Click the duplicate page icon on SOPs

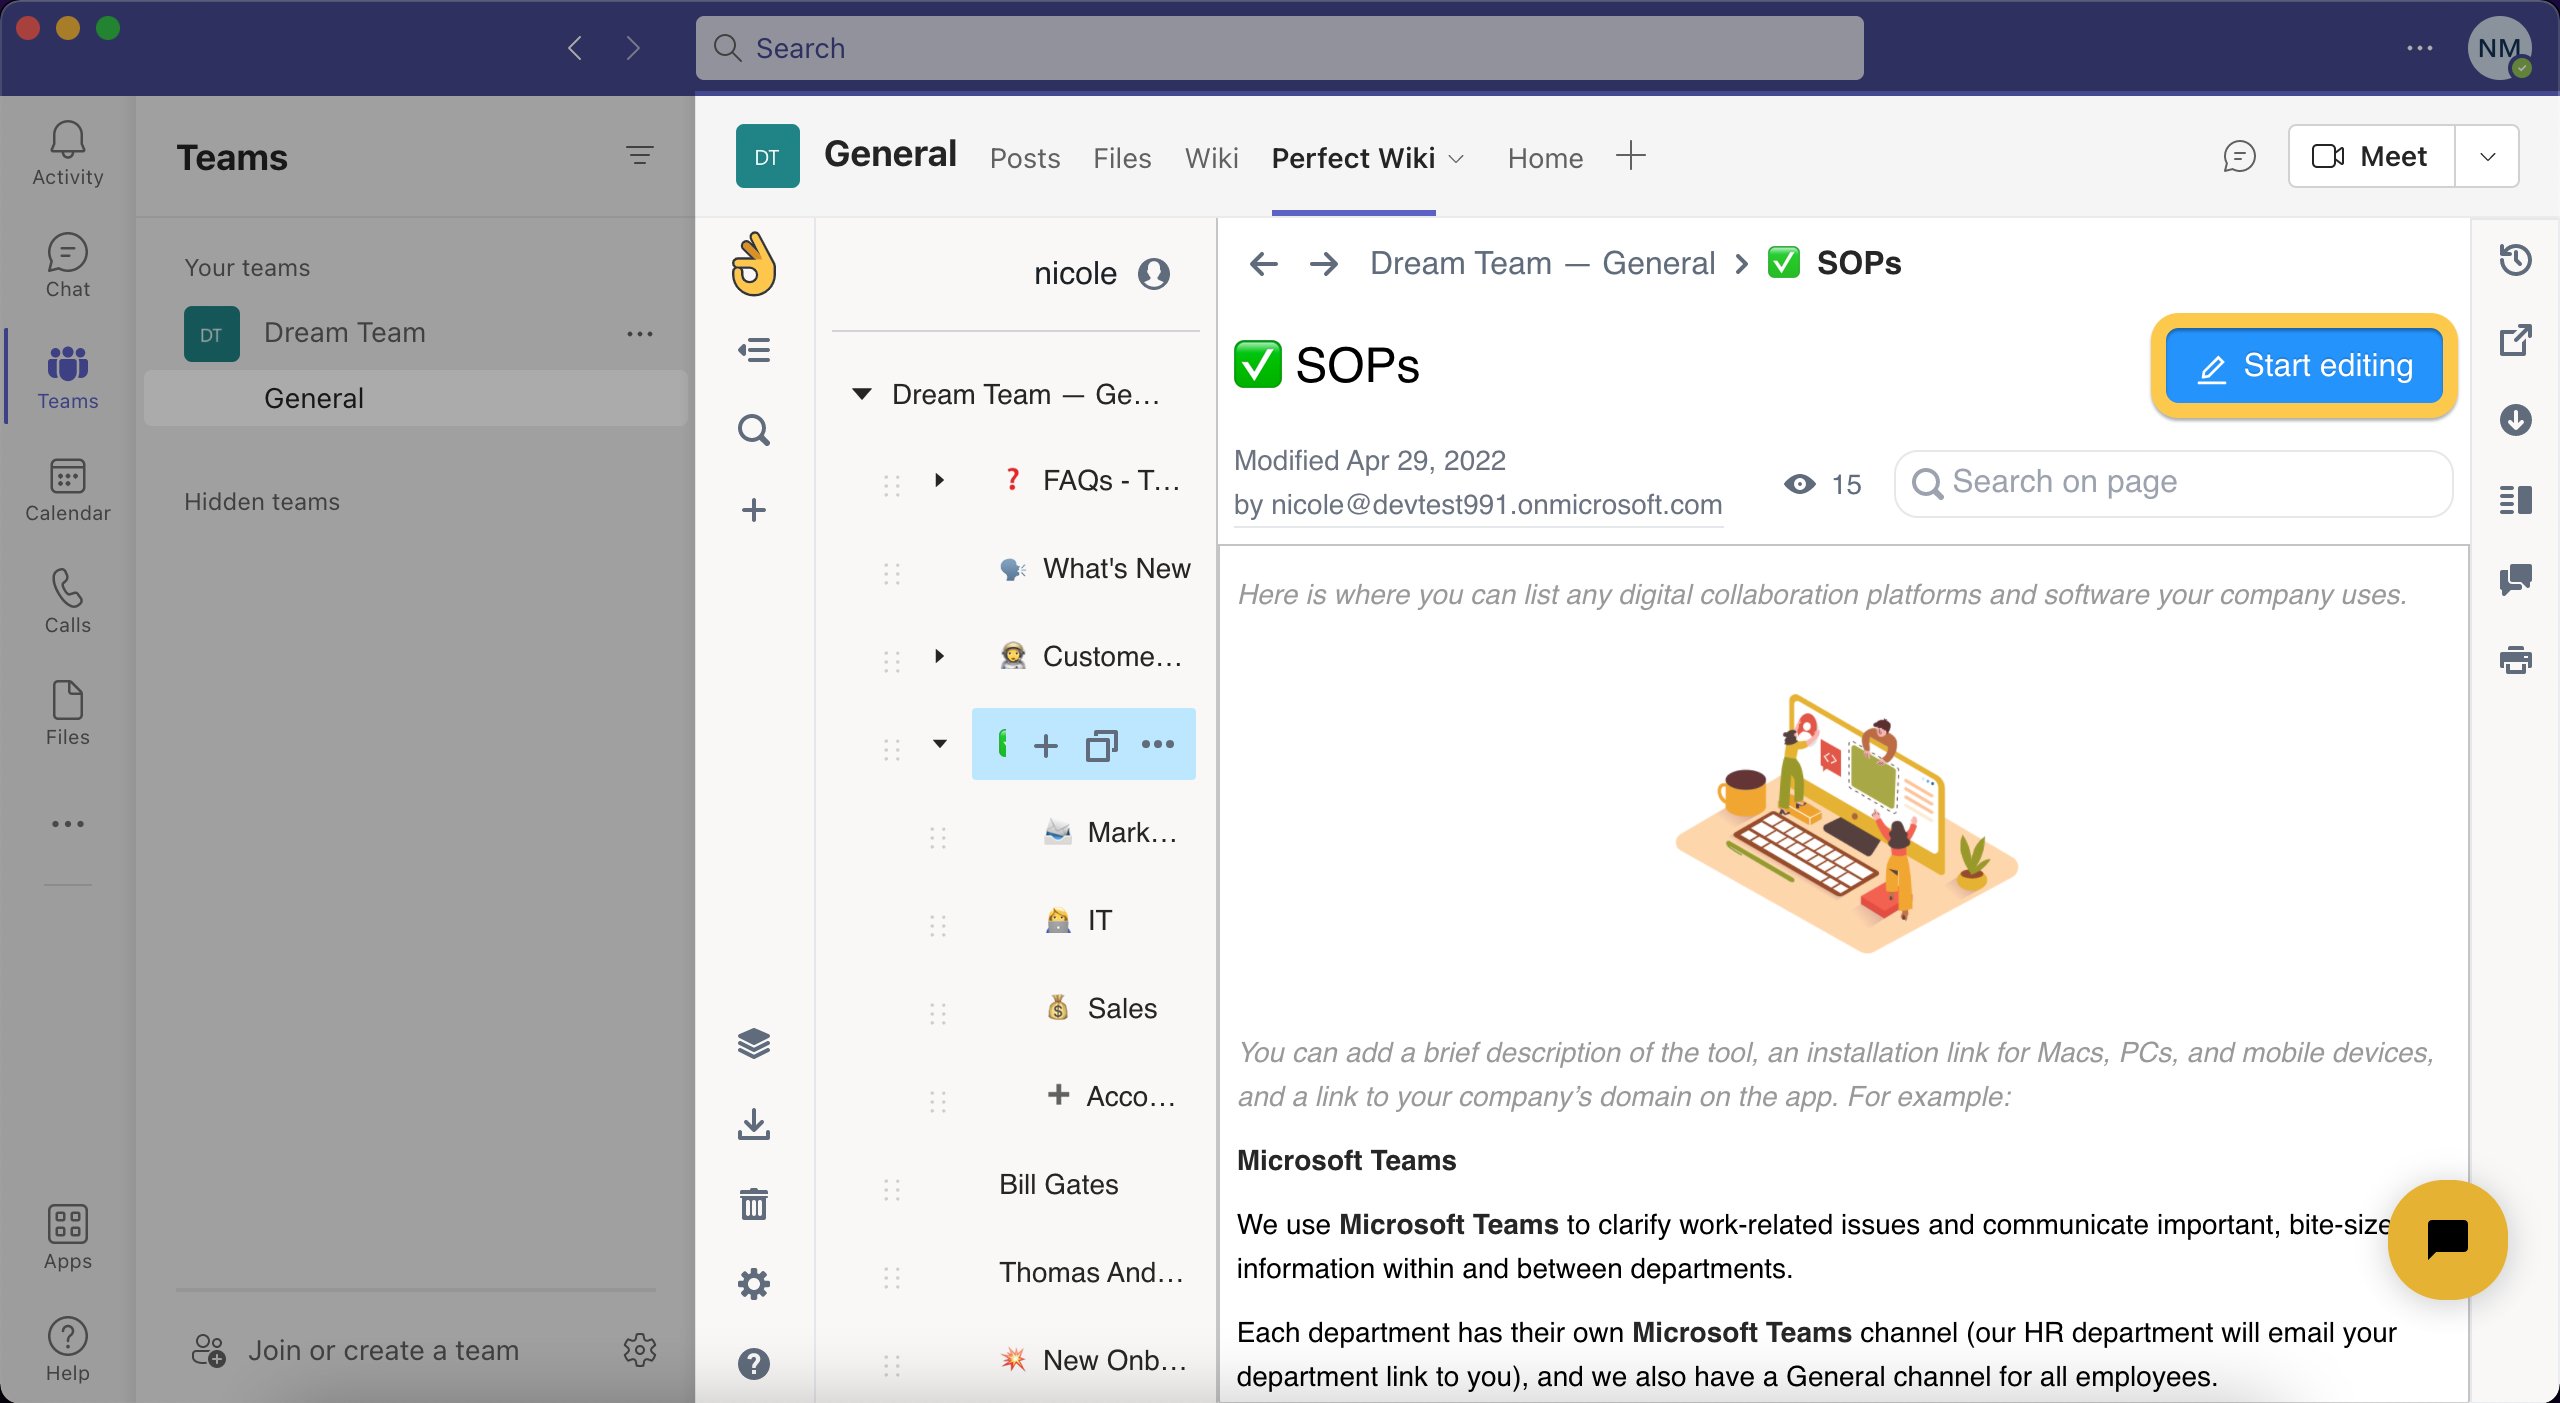click(x=1101, y=745)
